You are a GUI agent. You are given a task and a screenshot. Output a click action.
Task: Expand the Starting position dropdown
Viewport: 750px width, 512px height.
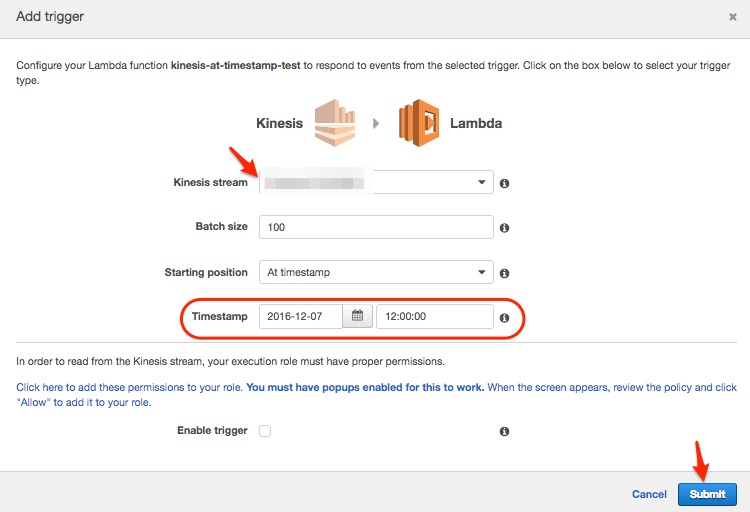tap(376, 272)
